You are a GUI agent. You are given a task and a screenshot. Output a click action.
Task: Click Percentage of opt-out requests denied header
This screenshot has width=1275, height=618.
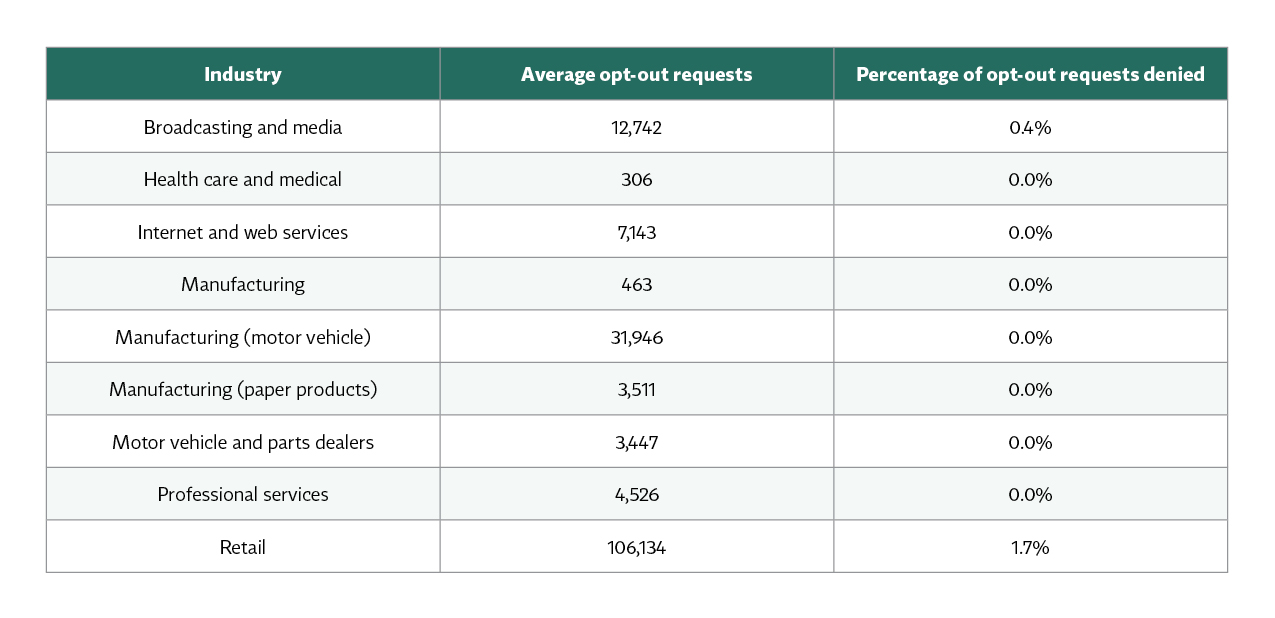(x=1030, y=74)
